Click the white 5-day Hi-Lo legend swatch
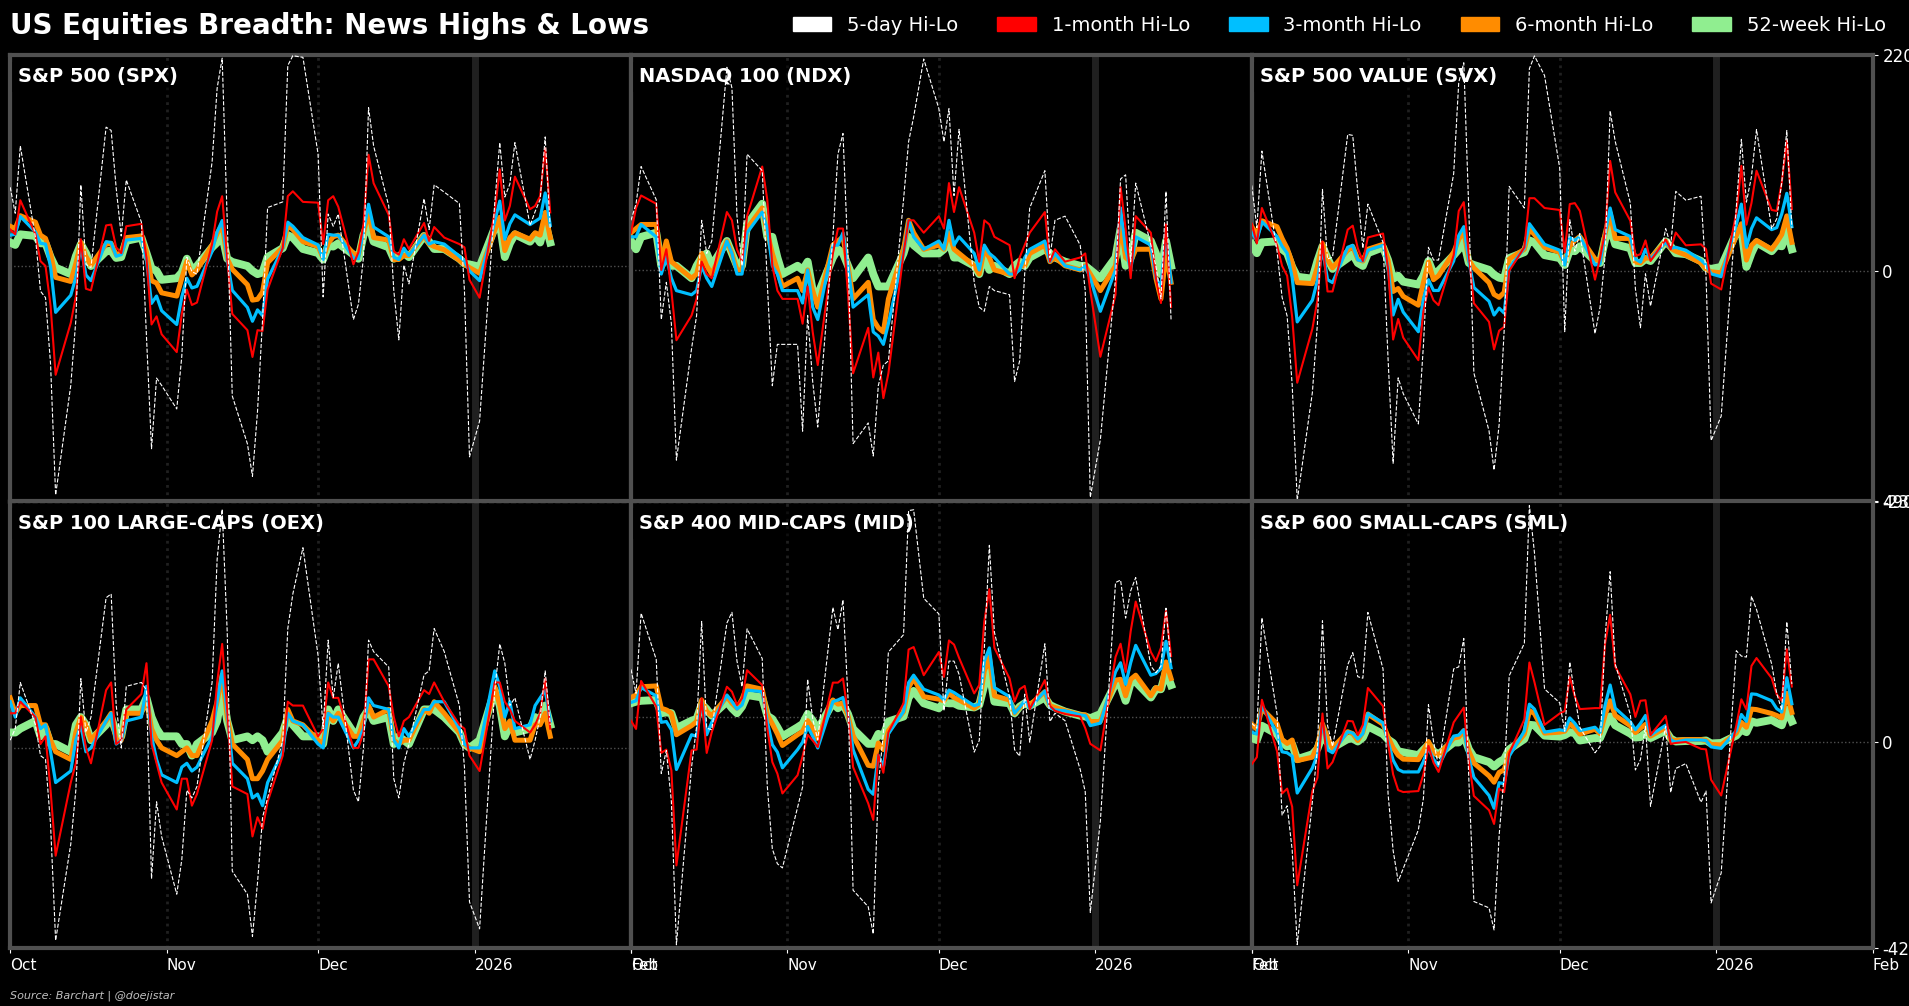This screenshot has height=1006, width=1909. click(x=812, y=25)
